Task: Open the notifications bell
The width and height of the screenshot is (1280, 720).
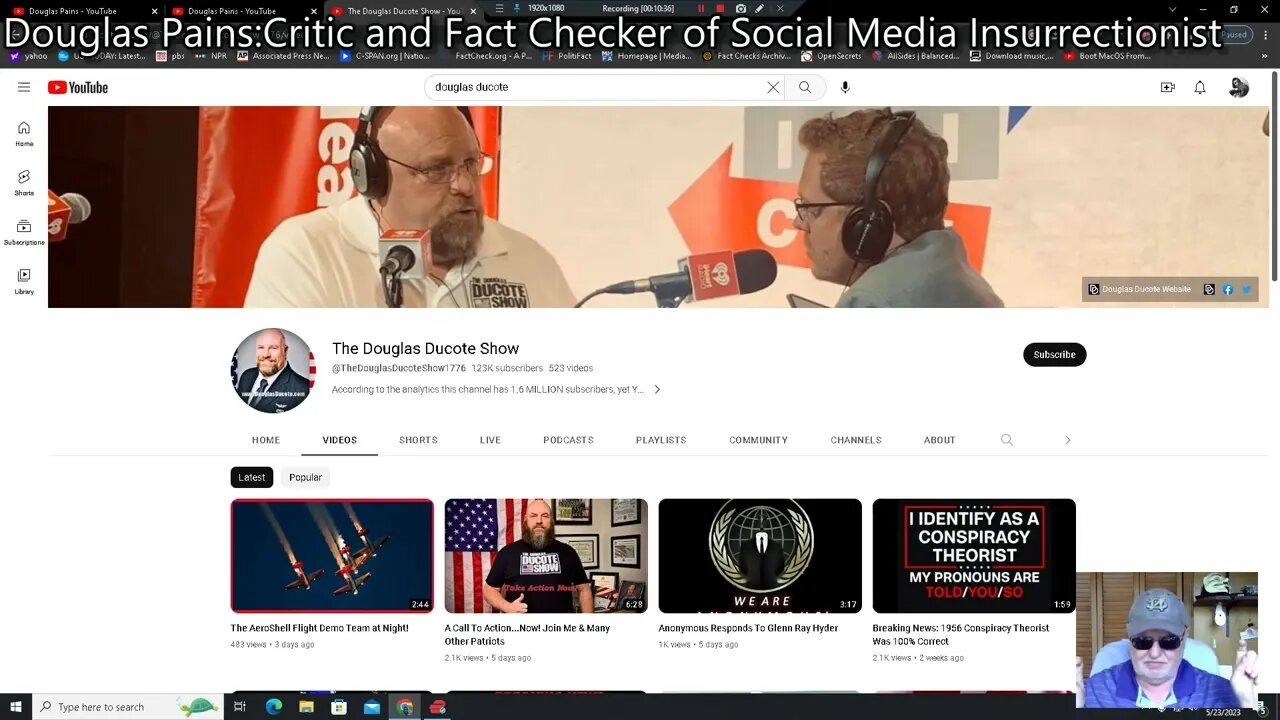Action: click(x=1200, y=87)
